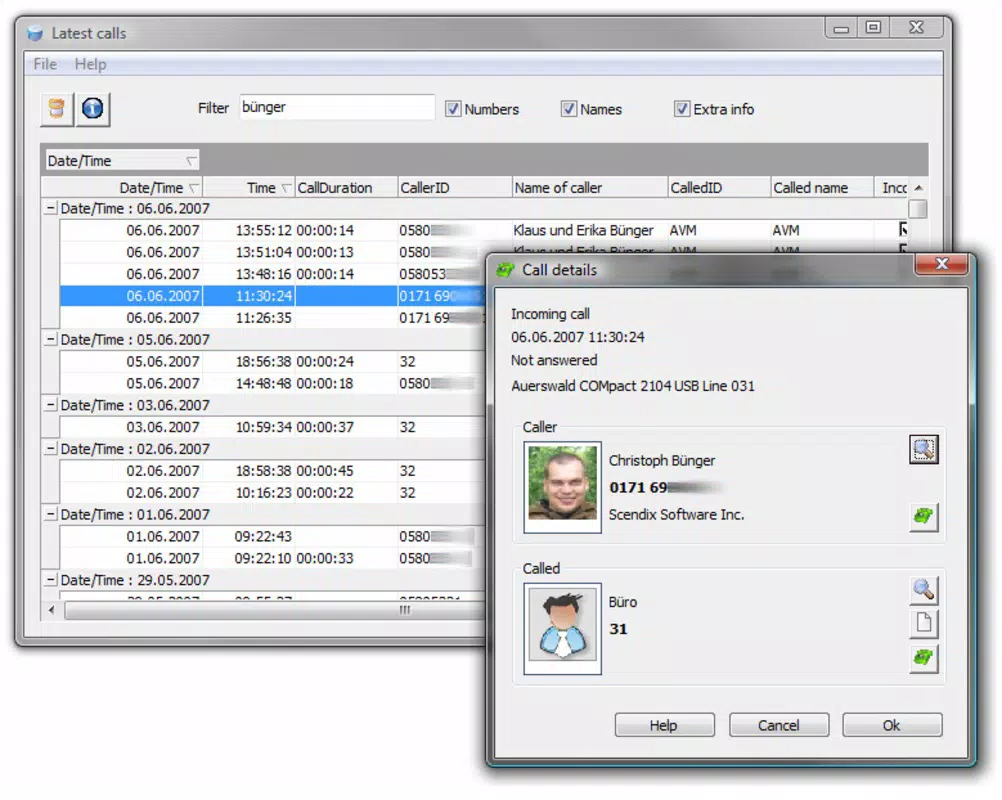Screen dimensions: 1002x800
Task: Disable the Extra info checkbox
Action: click(x=682, y=109)
